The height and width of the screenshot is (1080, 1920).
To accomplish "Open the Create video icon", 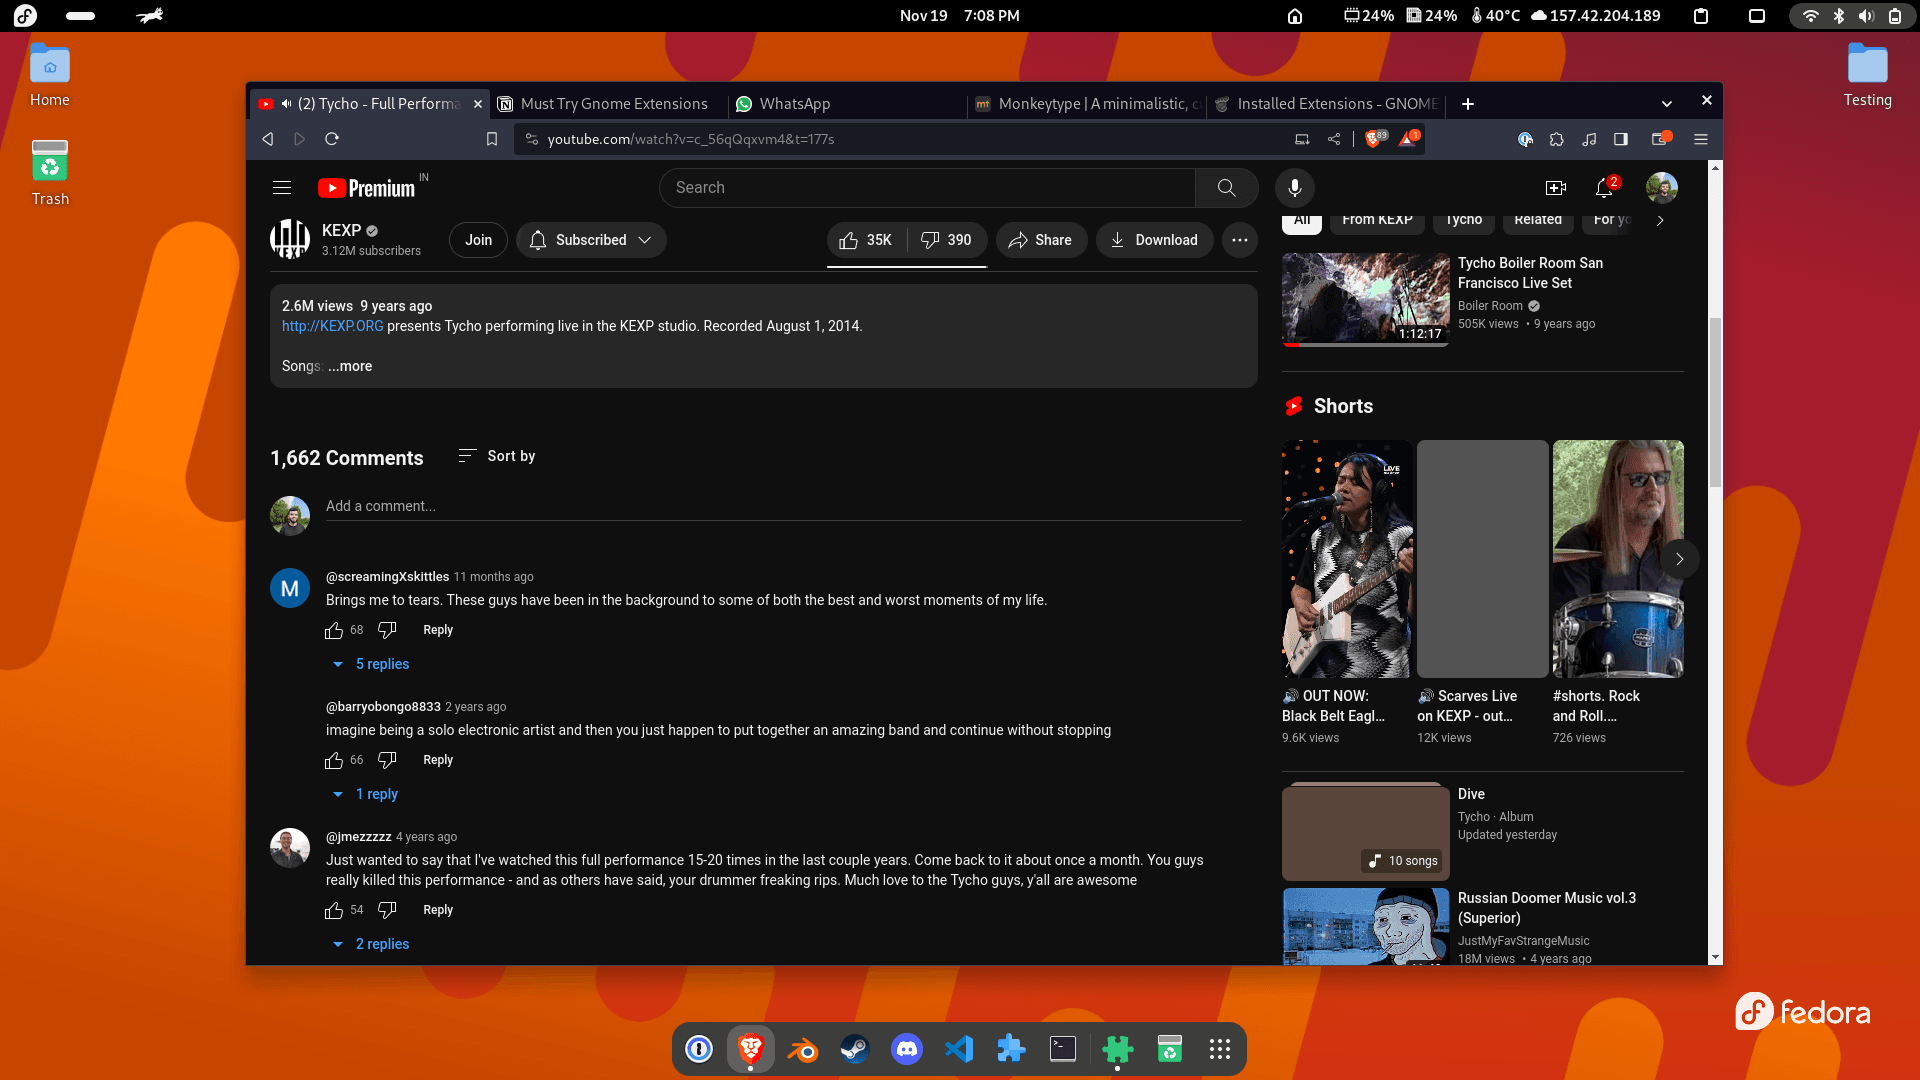I will tap(1555, 188).
